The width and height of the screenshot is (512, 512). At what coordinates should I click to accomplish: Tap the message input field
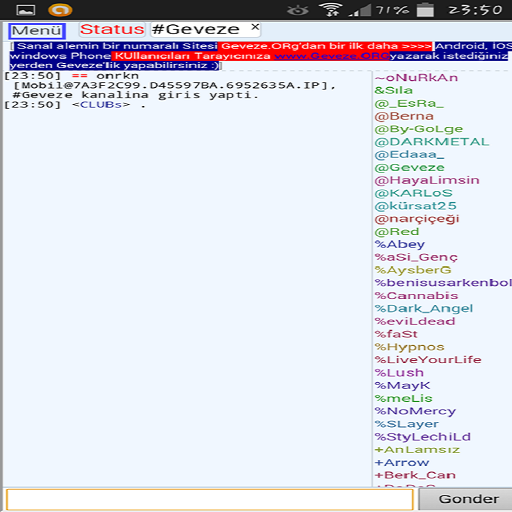tap(210, 499)
